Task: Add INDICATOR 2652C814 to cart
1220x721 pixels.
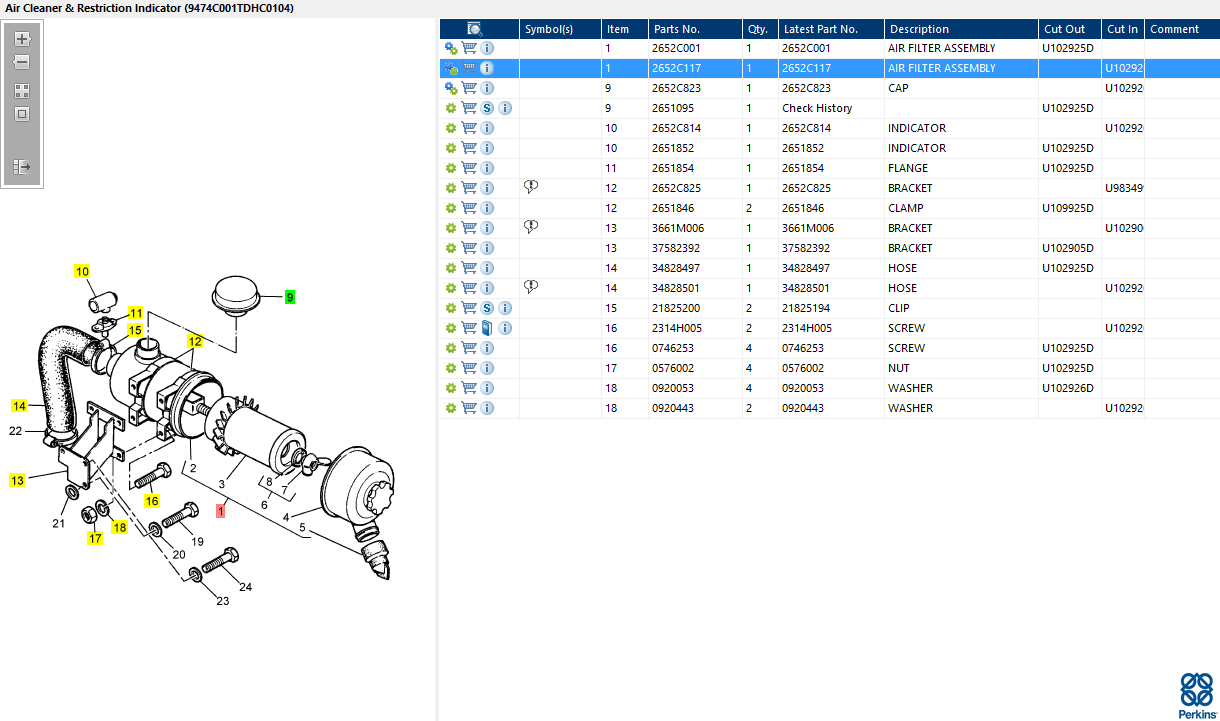Action: pyautogui.click(x=469, y=128)
